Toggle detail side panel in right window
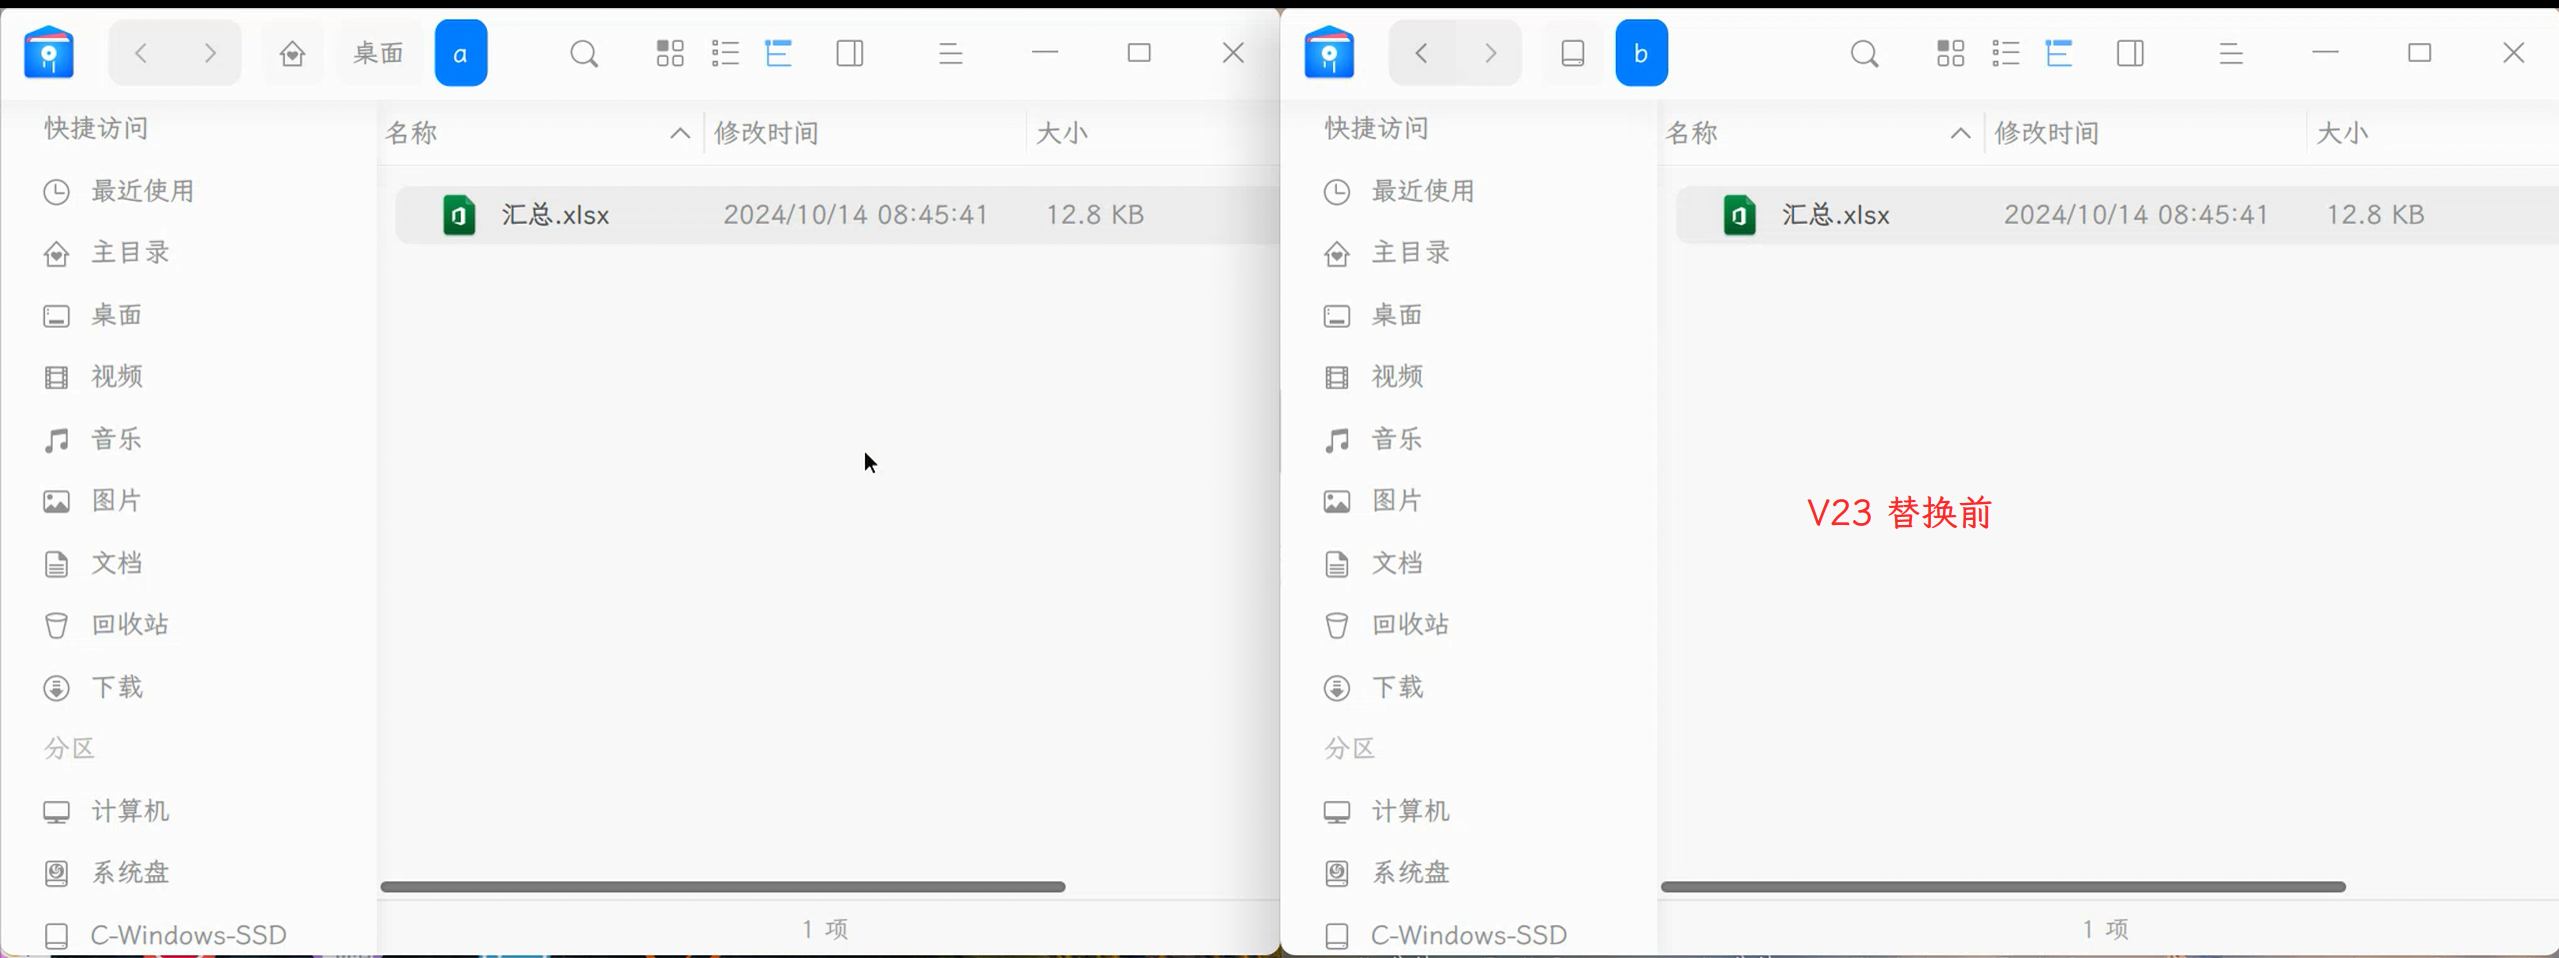Image resolution: width=2559 pixels, height=958 pixels. coord(2130,53)
